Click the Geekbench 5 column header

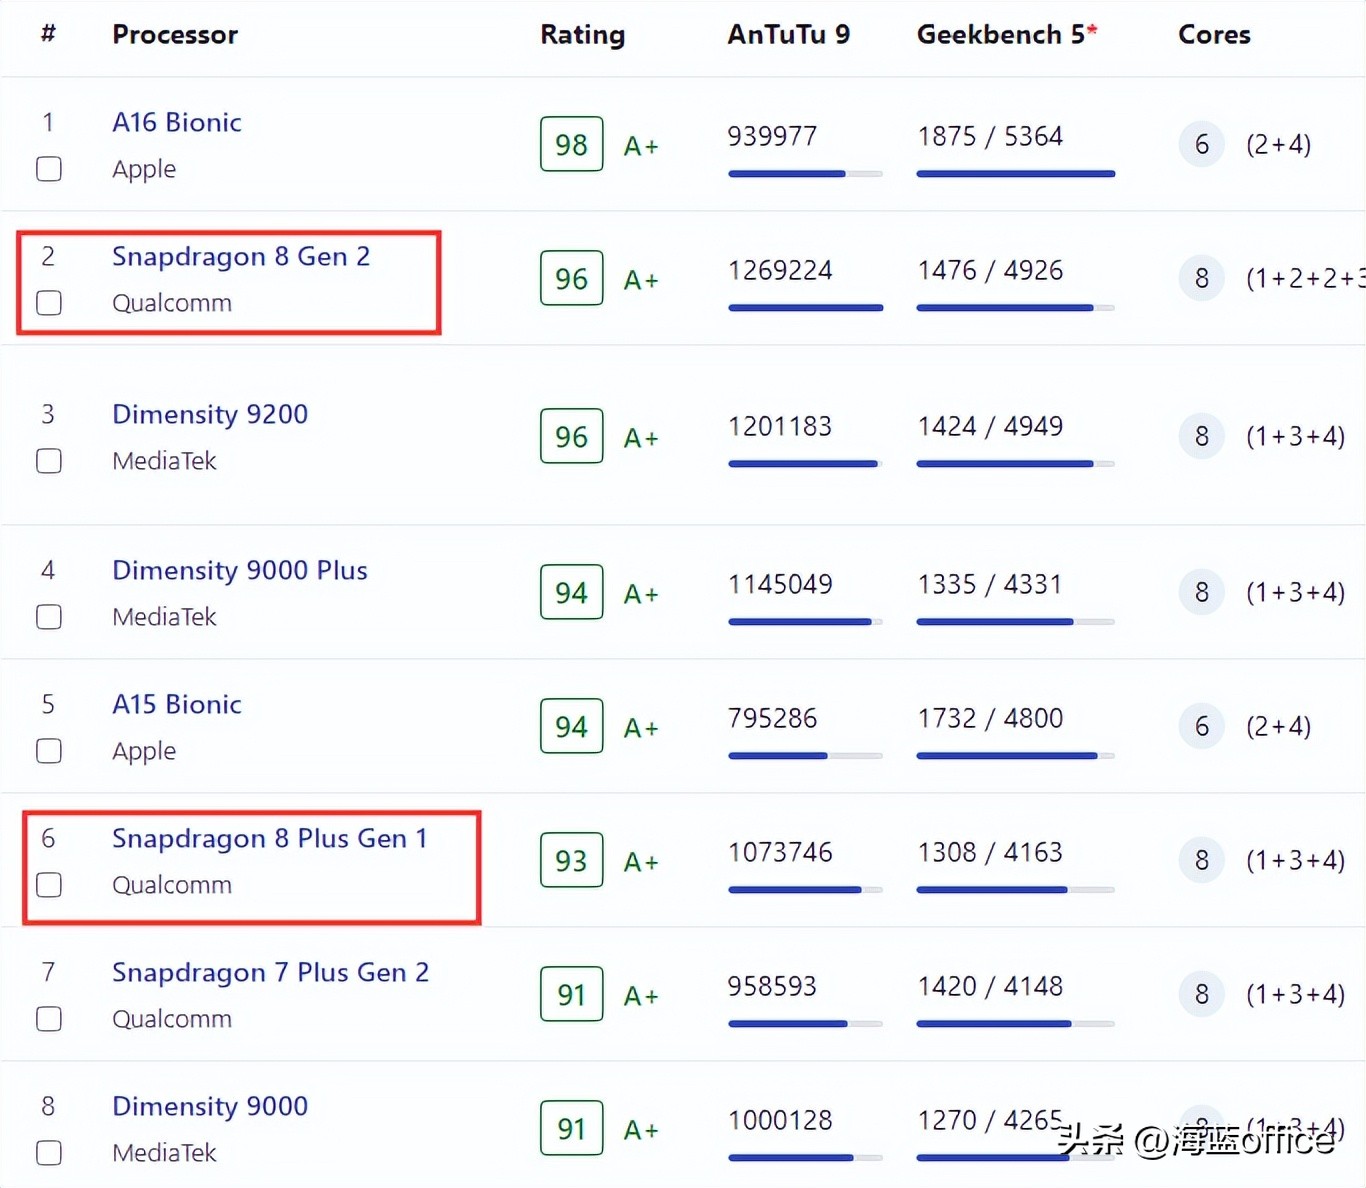click(x=1006, y=35)
